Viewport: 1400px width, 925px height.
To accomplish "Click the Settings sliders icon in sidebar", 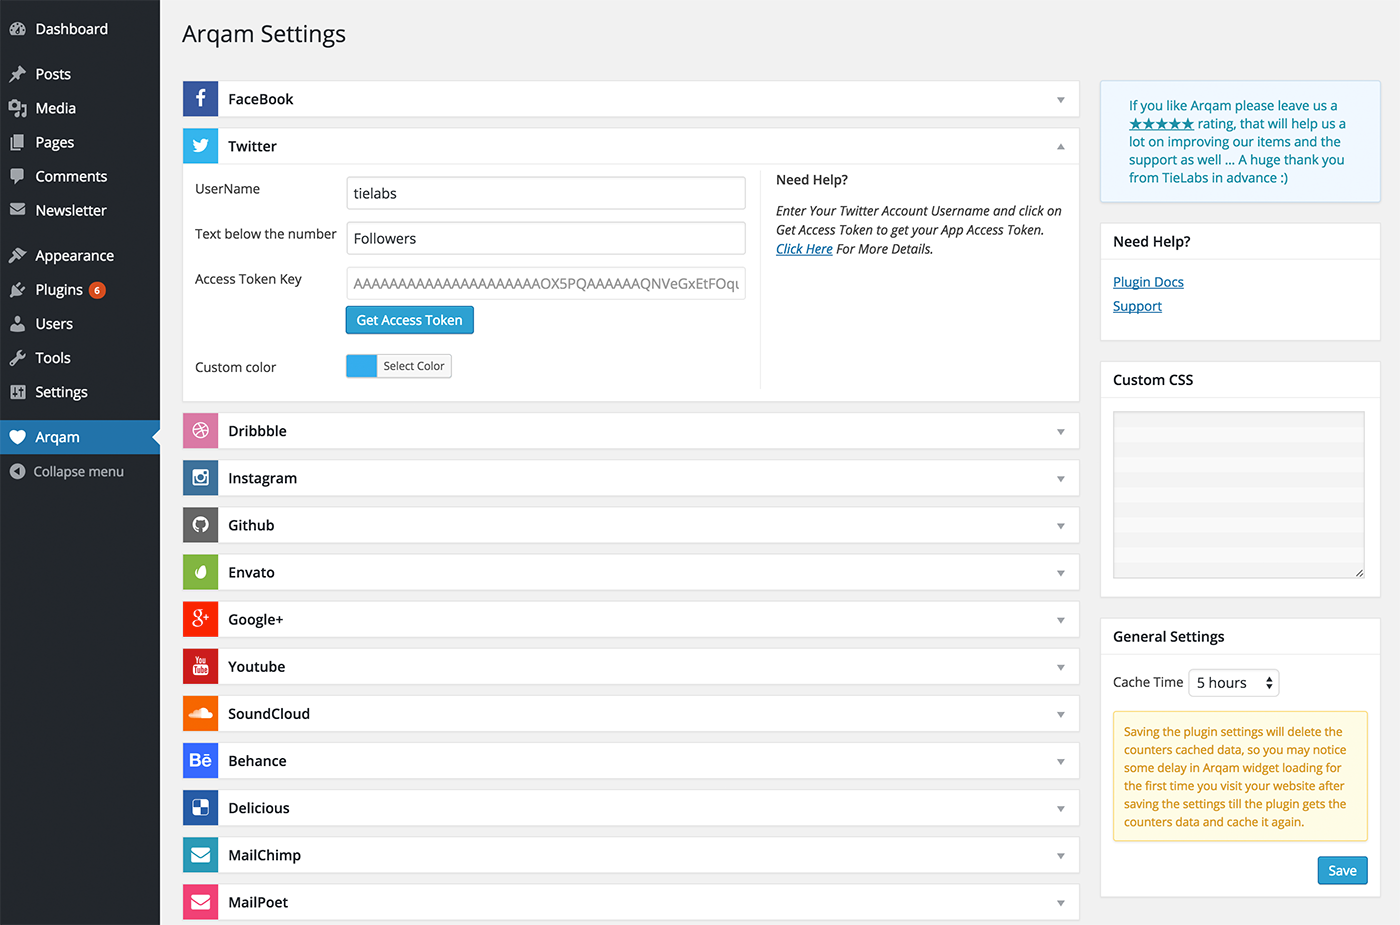I will point(17,392).
